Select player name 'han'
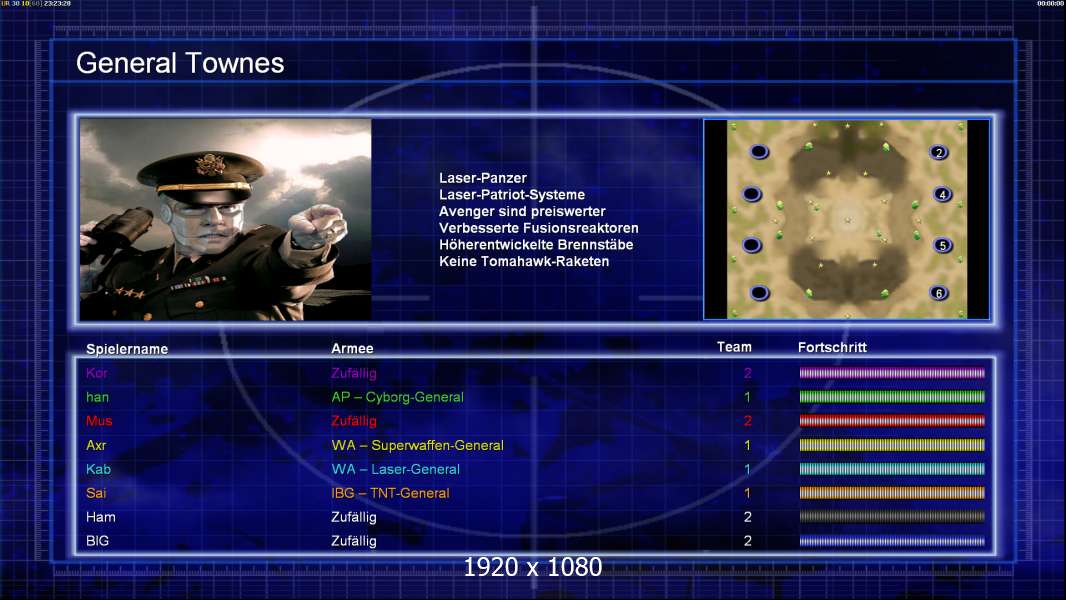Image resolution: width=1066 pixels, height=600 pixels. point(97,397)
